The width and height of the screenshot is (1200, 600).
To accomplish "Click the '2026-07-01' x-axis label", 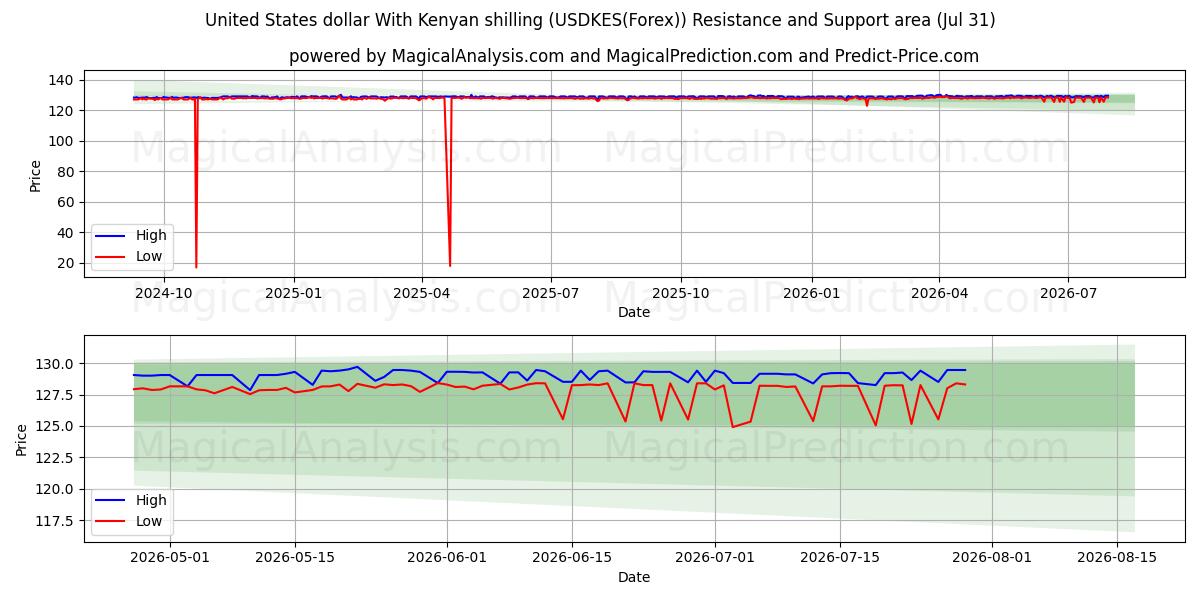I will point(716,558).
